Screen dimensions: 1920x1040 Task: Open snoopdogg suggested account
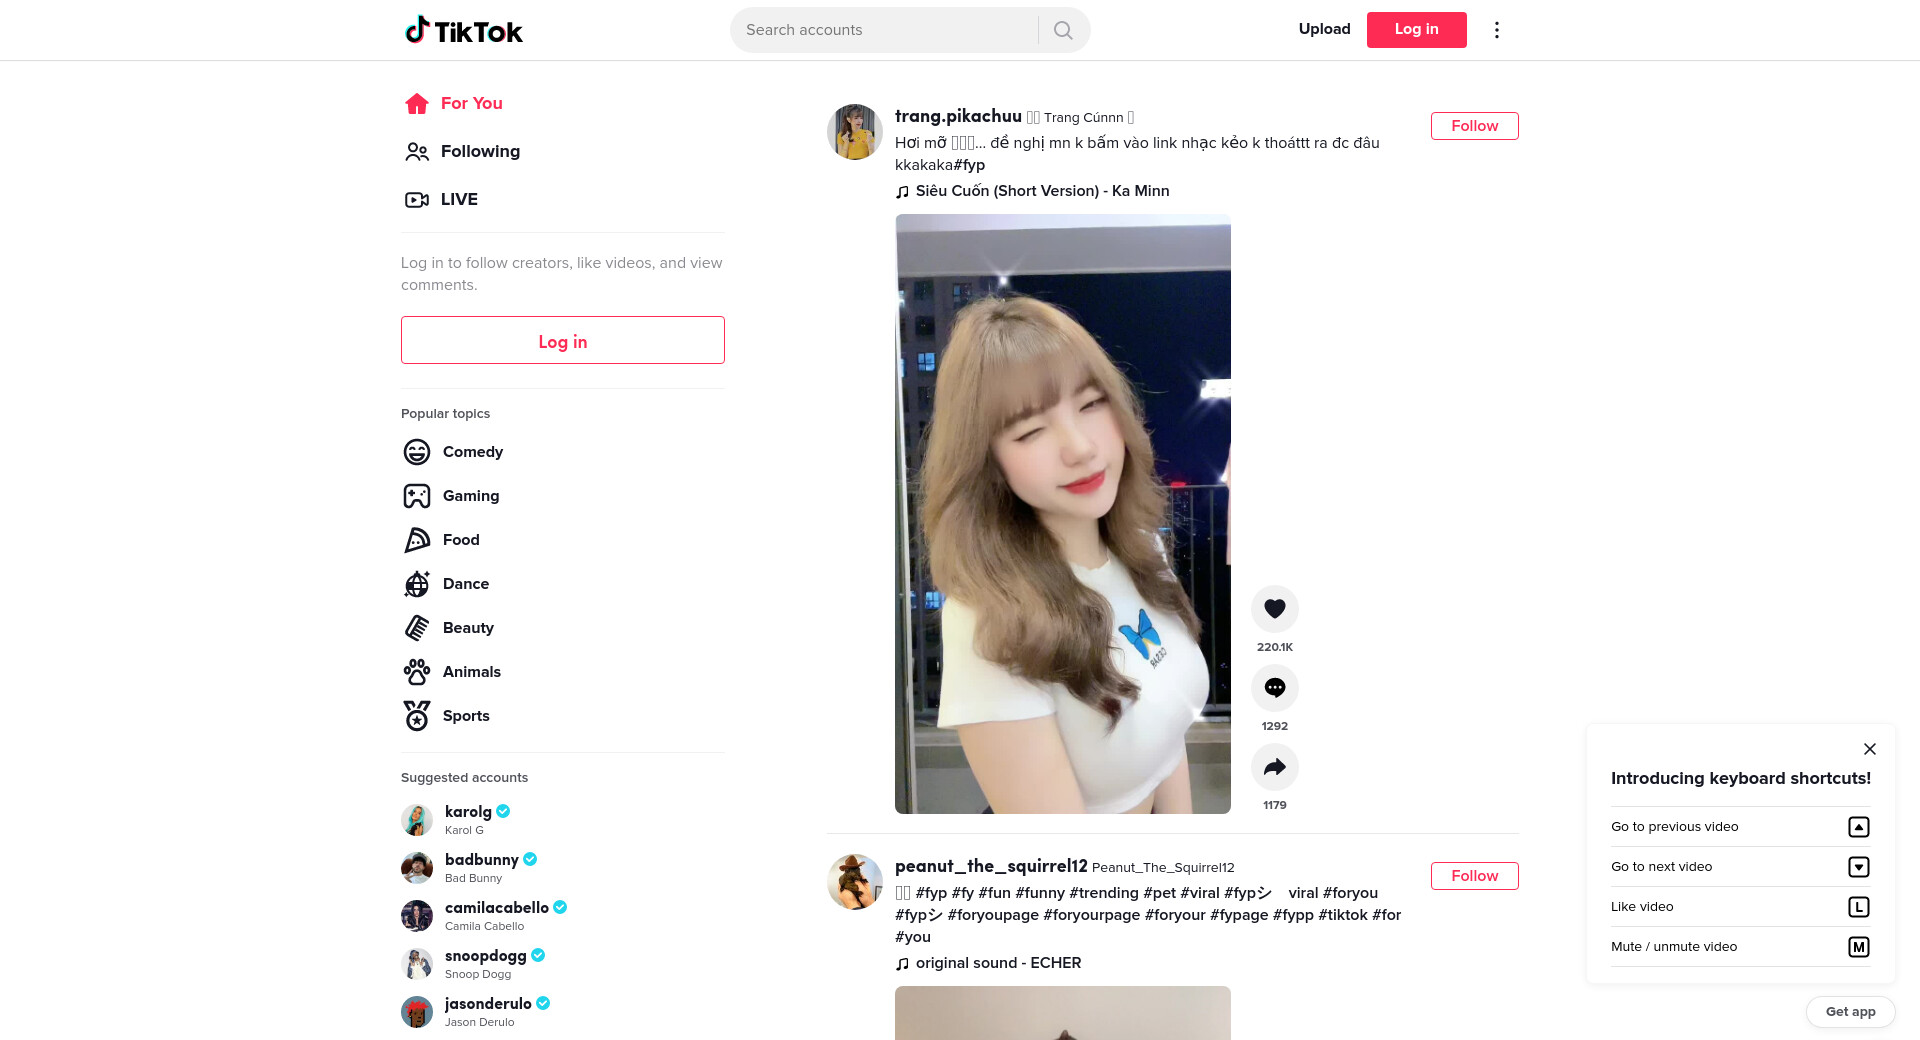click(x=563, y=964)
